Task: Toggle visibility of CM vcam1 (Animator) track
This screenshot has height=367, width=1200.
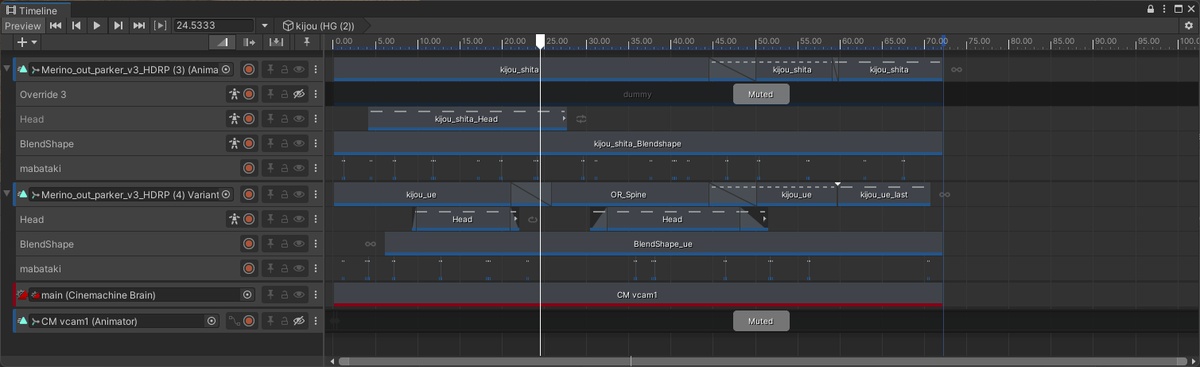Action: 298,321
